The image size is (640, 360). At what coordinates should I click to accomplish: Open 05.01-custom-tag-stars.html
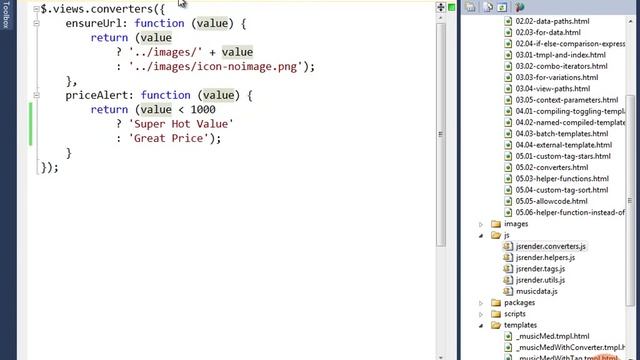pyautogui.click(x=563, y=156)
